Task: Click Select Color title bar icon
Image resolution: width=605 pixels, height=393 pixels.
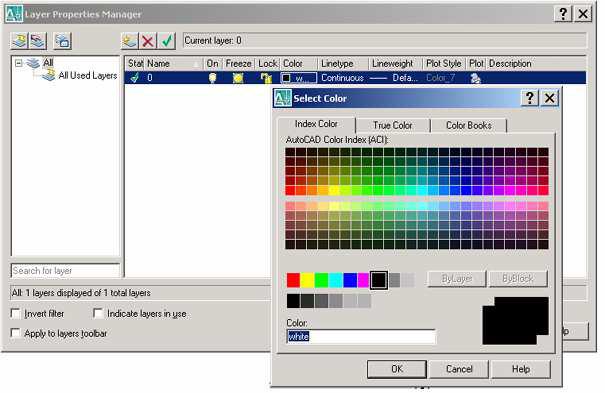Action: tap(282, 98)
